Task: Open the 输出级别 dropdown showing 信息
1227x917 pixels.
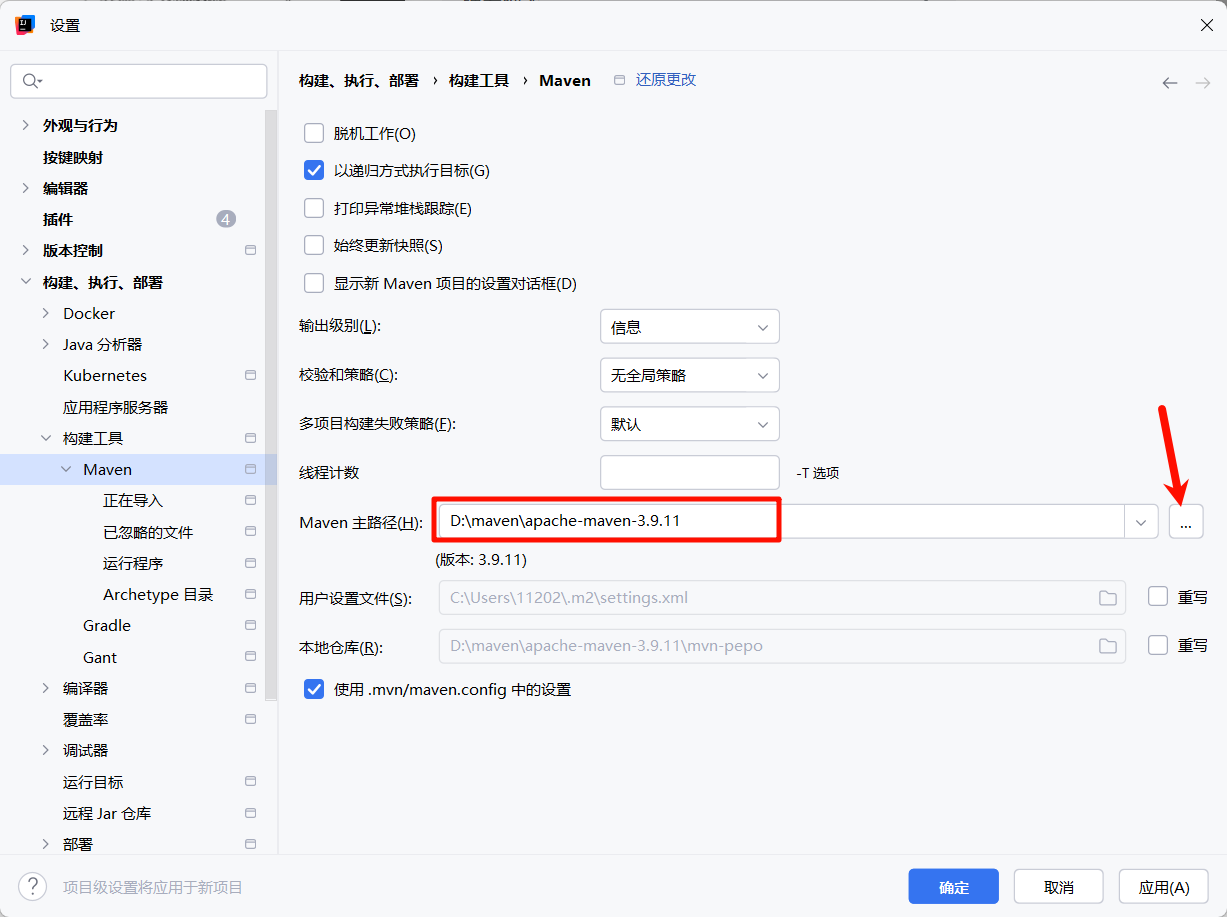Action: [689, 327]
